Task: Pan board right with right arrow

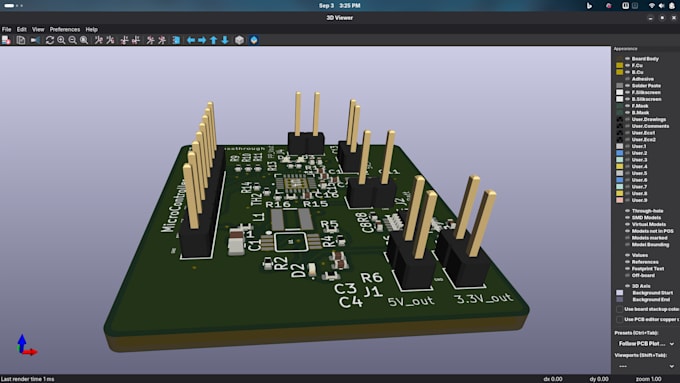Action: pos(202,40)
